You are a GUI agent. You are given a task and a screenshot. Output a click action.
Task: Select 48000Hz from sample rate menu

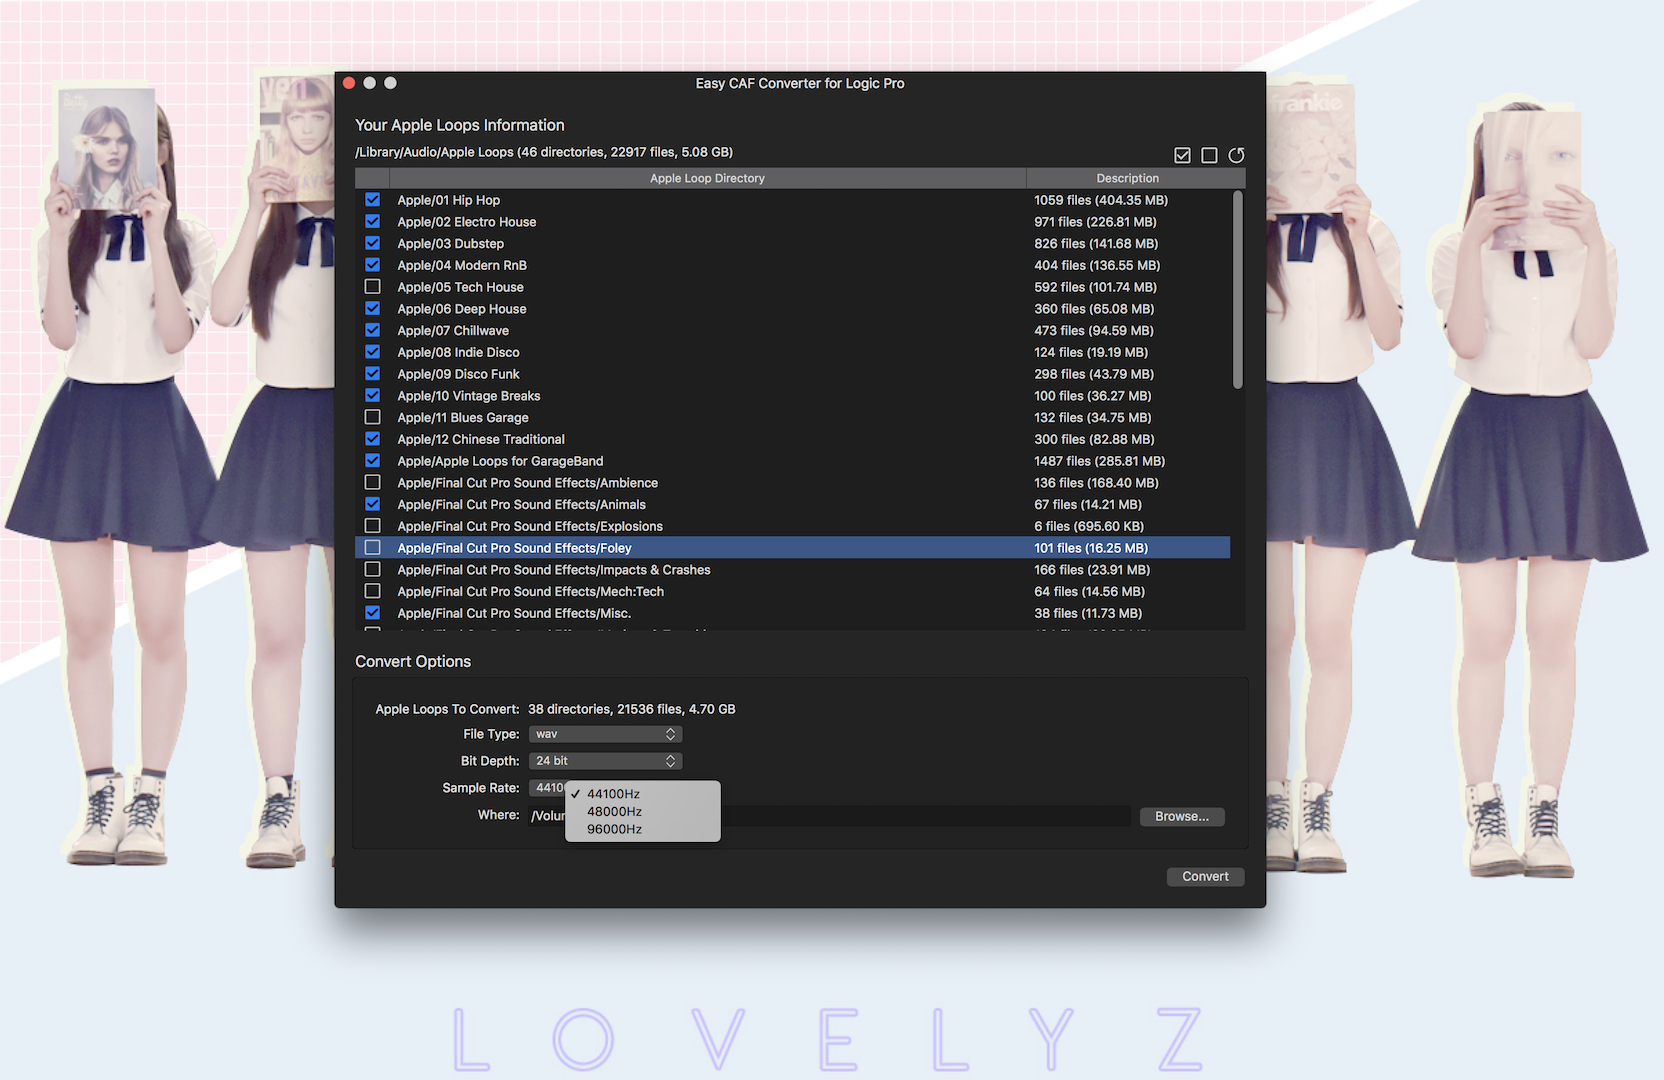pyautogui.click(x=614, y=812)
